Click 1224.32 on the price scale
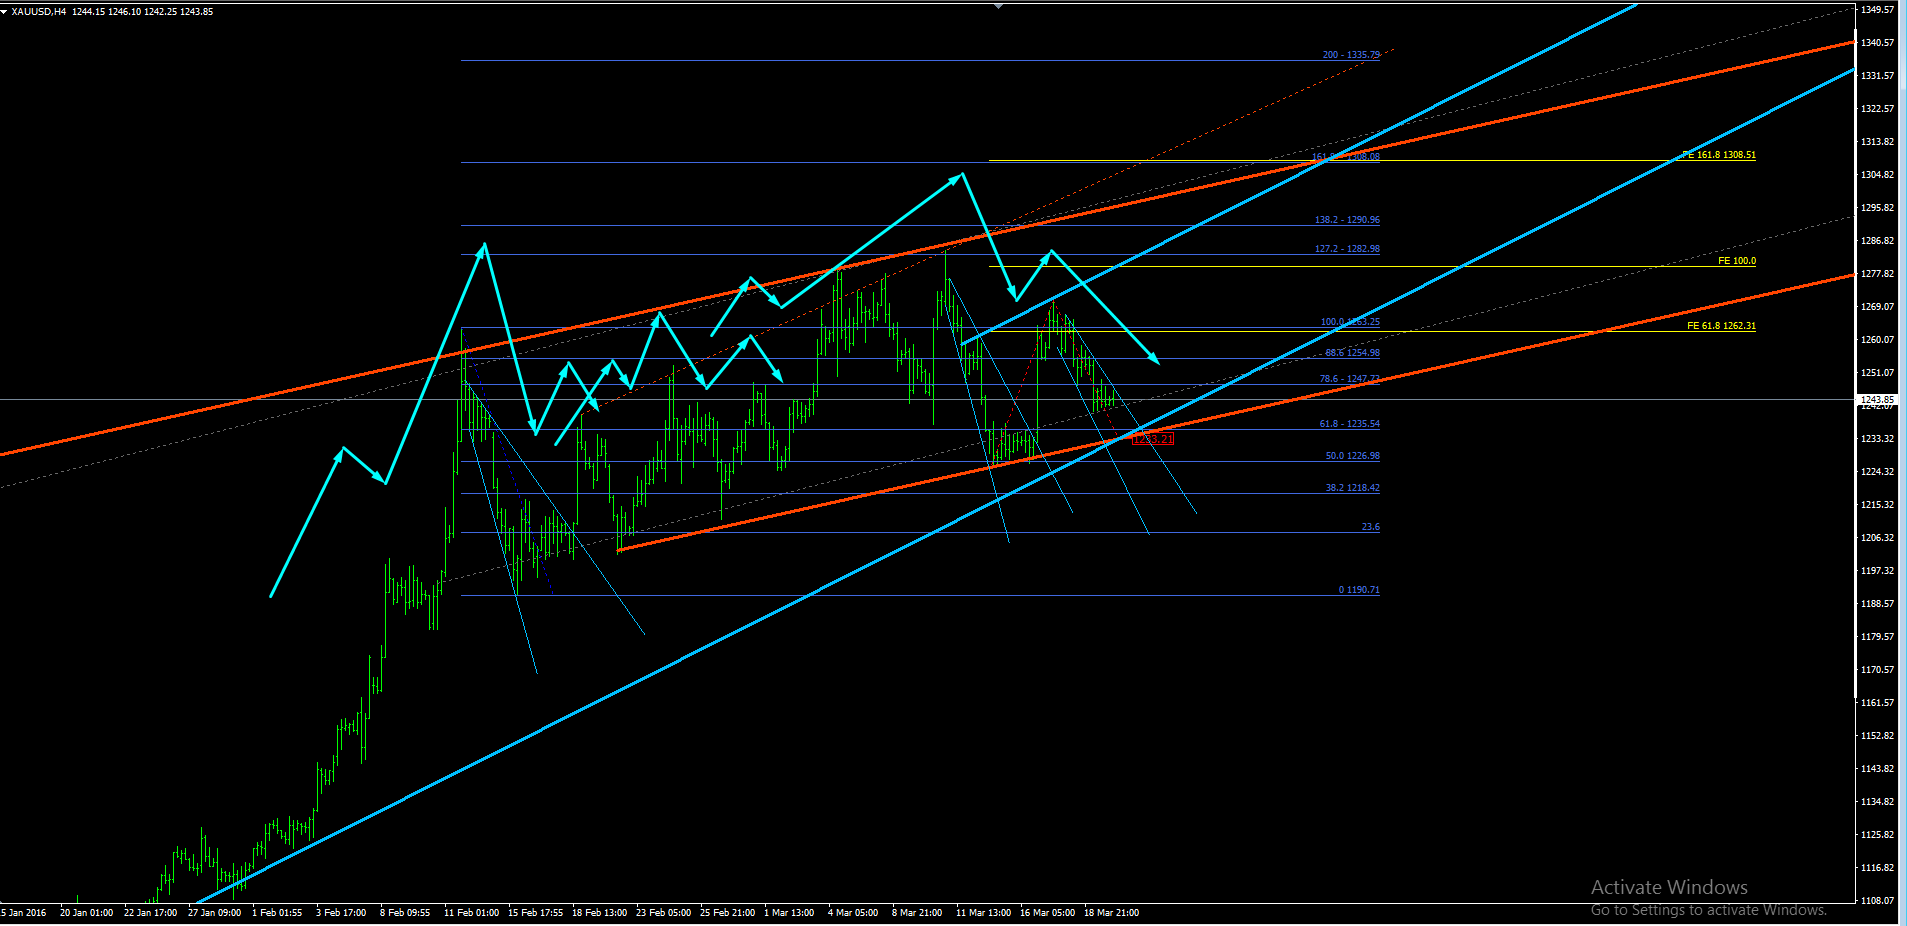The width and height of the screenshot is (1907, 926). pyautogui.click(x=1877, y=472)
